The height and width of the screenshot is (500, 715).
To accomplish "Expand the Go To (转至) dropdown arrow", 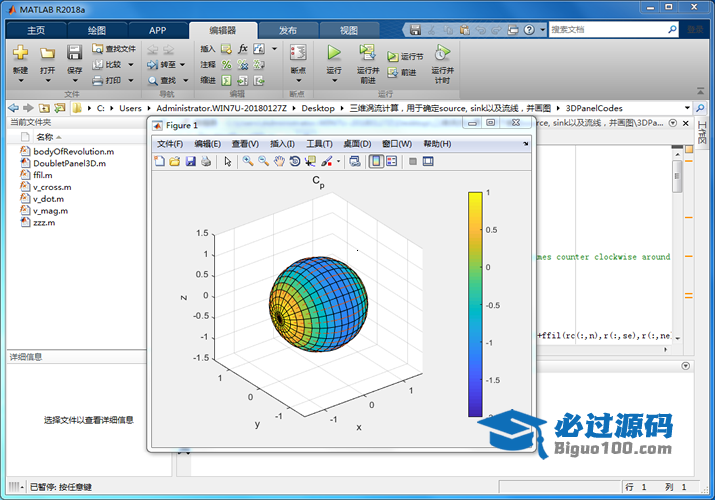I will coord(182,65).
